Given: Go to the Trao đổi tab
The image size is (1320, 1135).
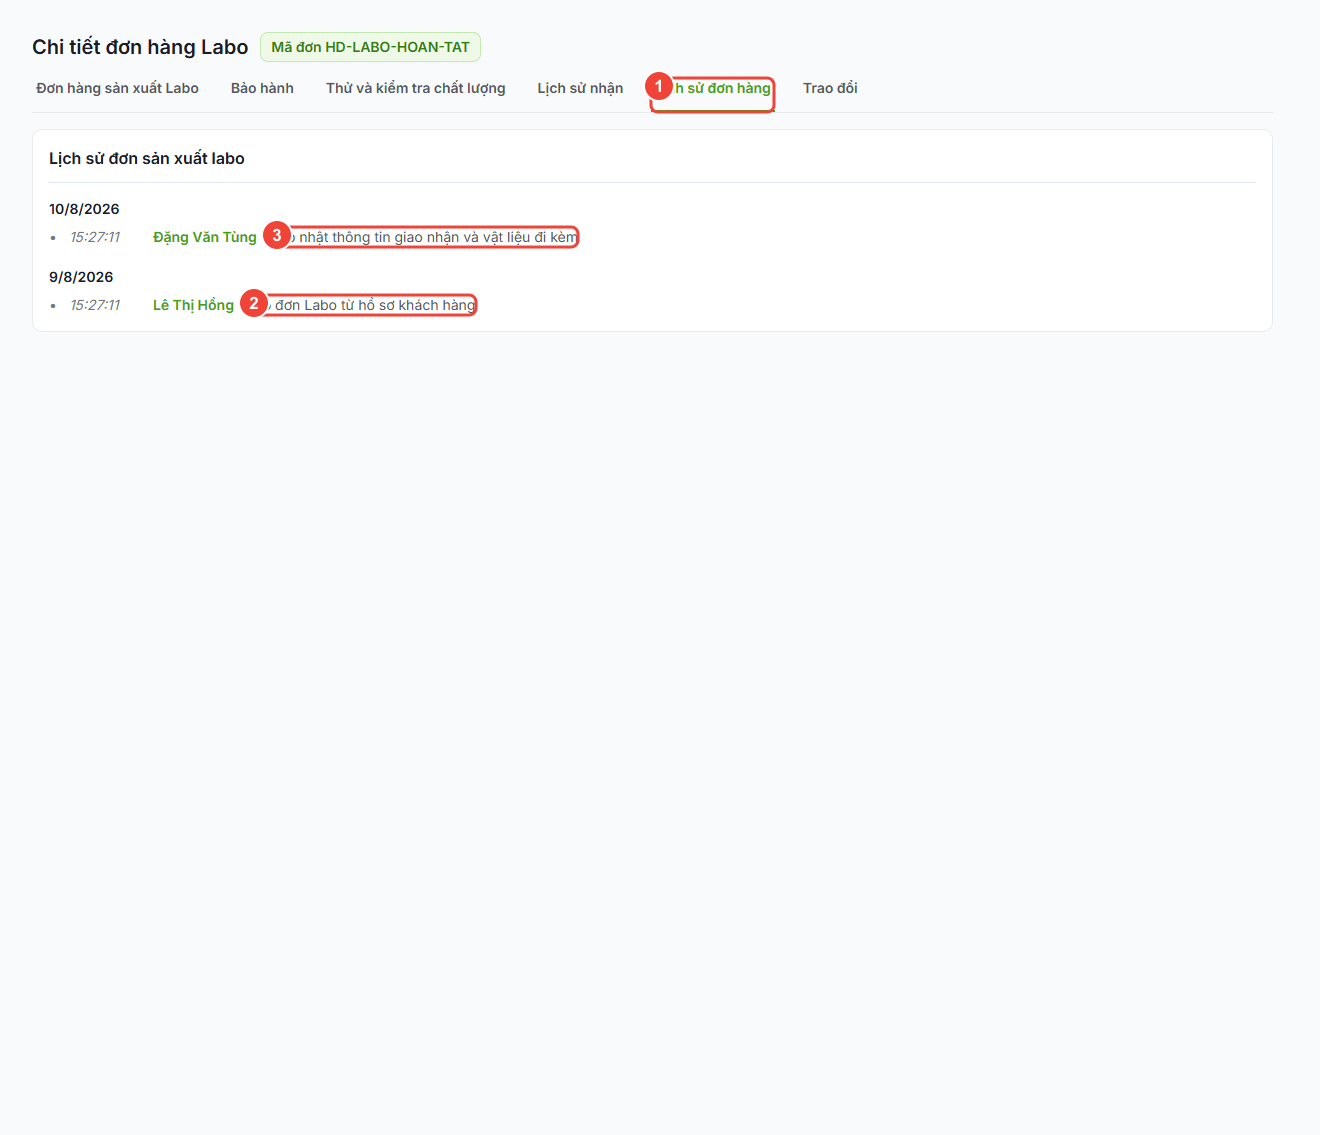Looking at the screenshot, I should tap(830, 88).
